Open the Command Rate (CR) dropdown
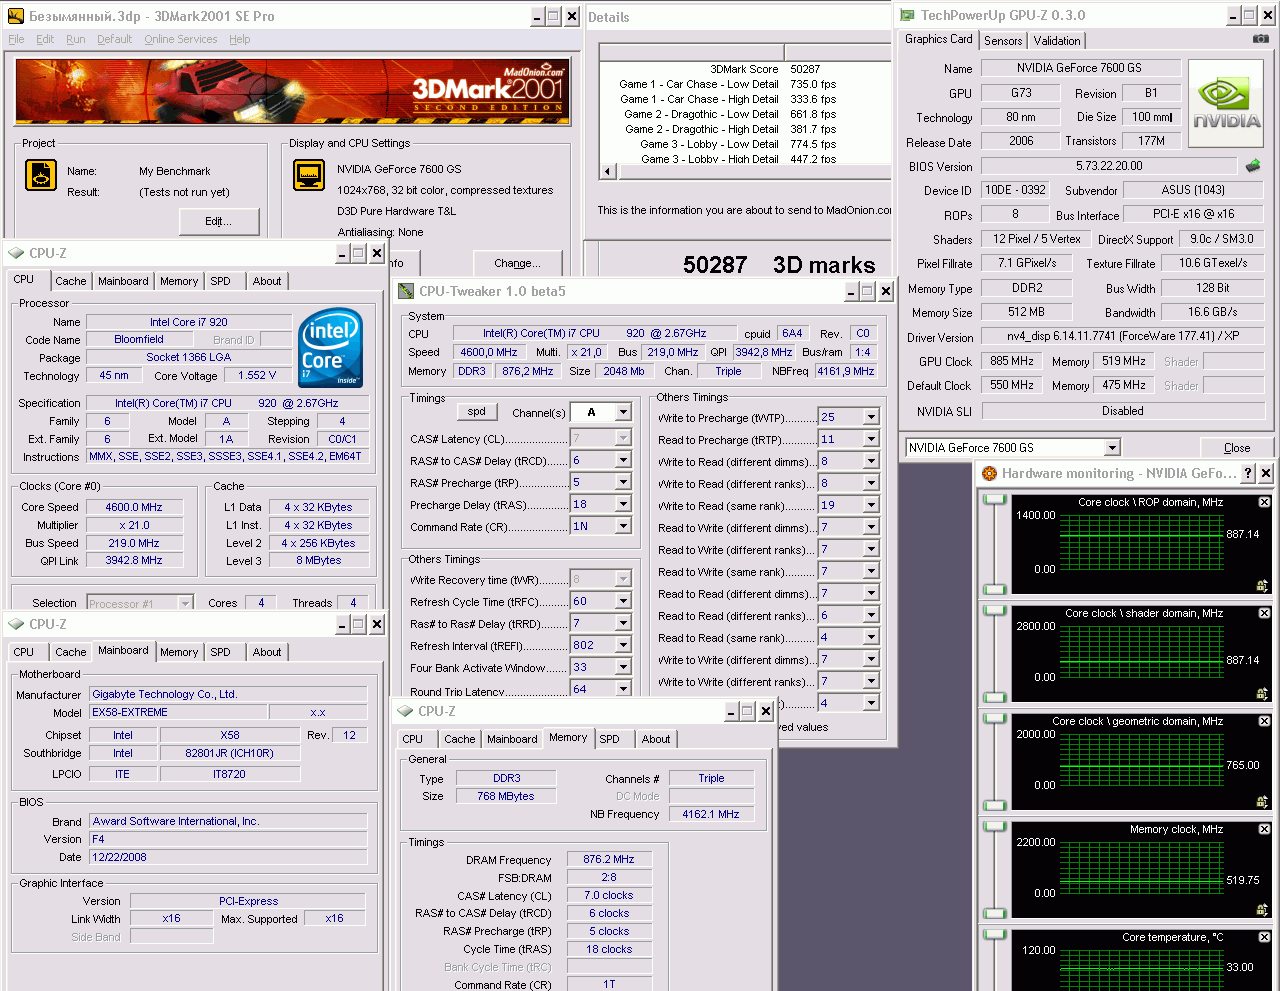1280x991 pixels. pyautogui.click(x=623, y=526)
